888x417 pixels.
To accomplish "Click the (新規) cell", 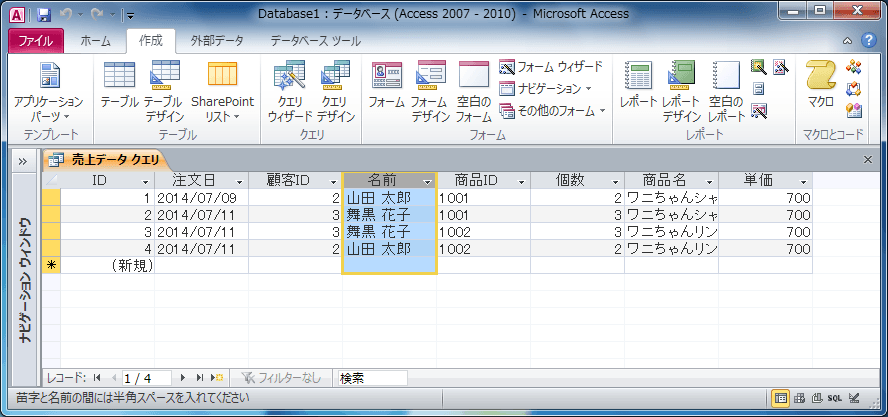I will tap(107, 265).
